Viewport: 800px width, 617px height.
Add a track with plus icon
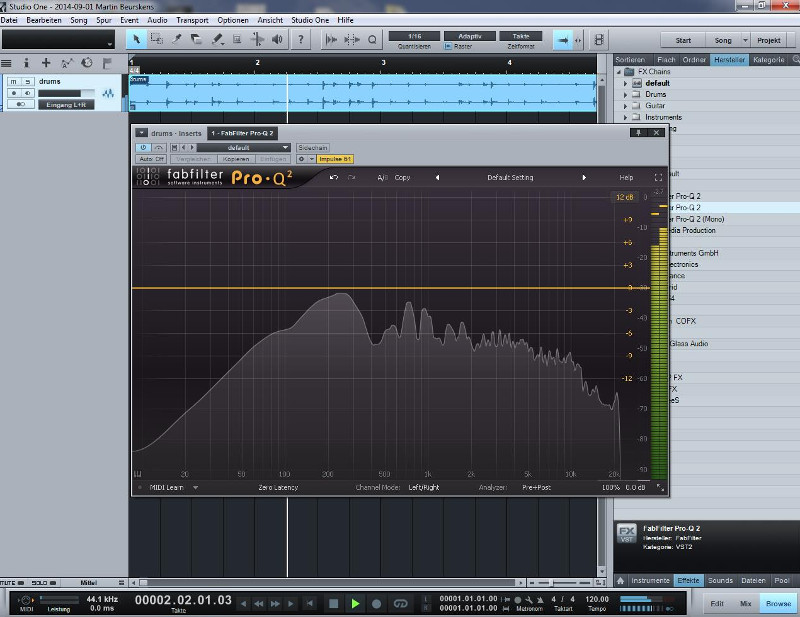[46, 63]
